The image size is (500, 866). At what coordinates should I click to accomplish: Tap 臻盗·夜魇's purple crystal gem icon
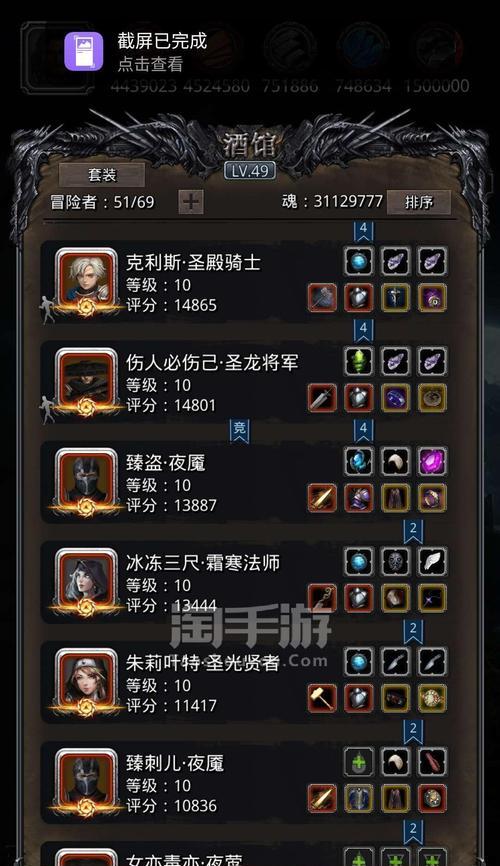(x=432, y=462)
